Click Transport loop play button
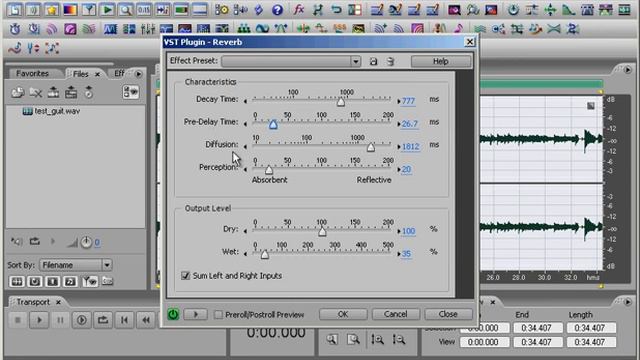 coord(103,320)
